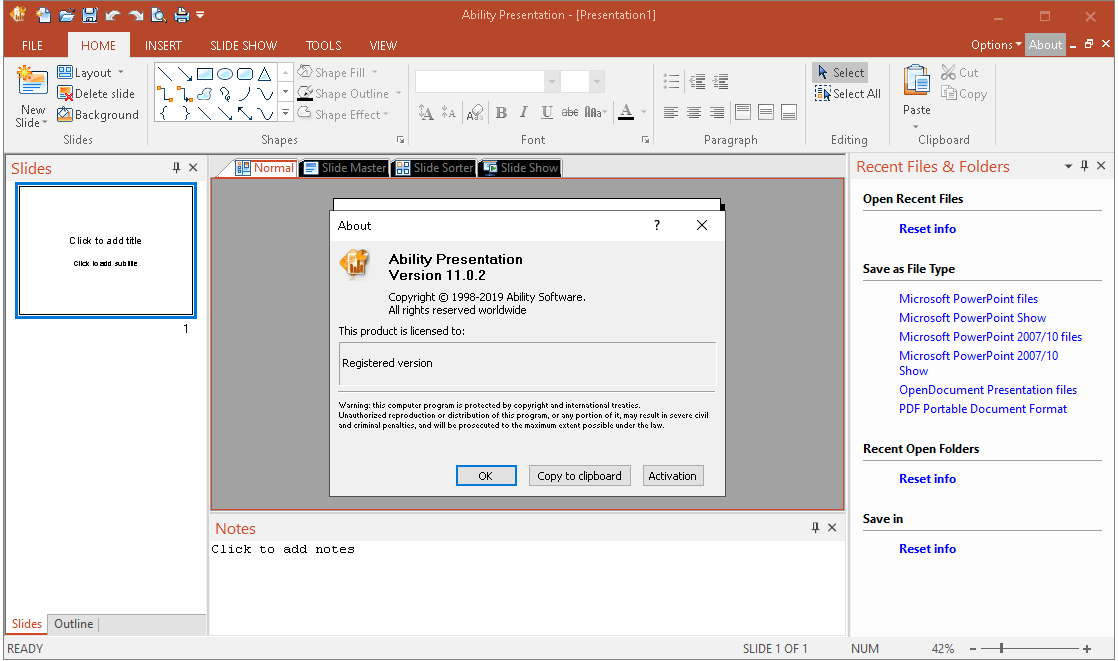Pin the Slides panel
This screenshot has width=1118, height=661.
pyautogui.click(x=176, y=168)
